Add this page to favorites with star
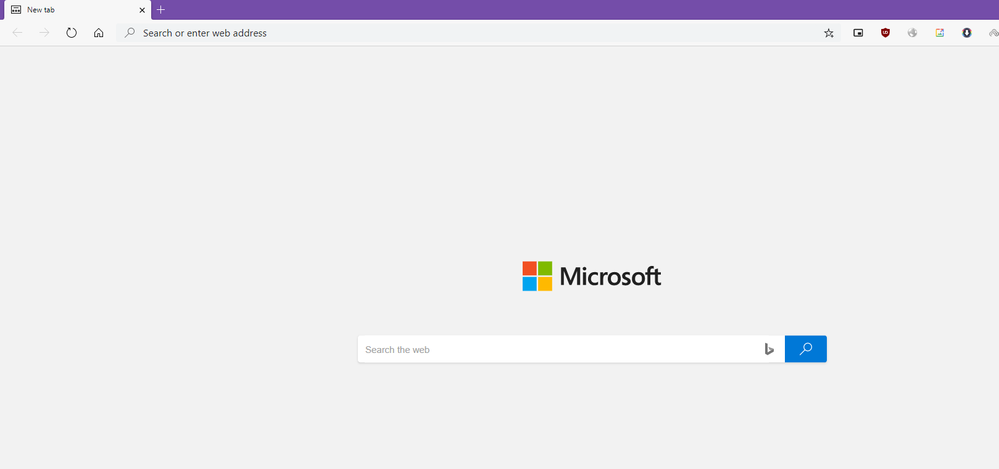 tap(829, 33)
